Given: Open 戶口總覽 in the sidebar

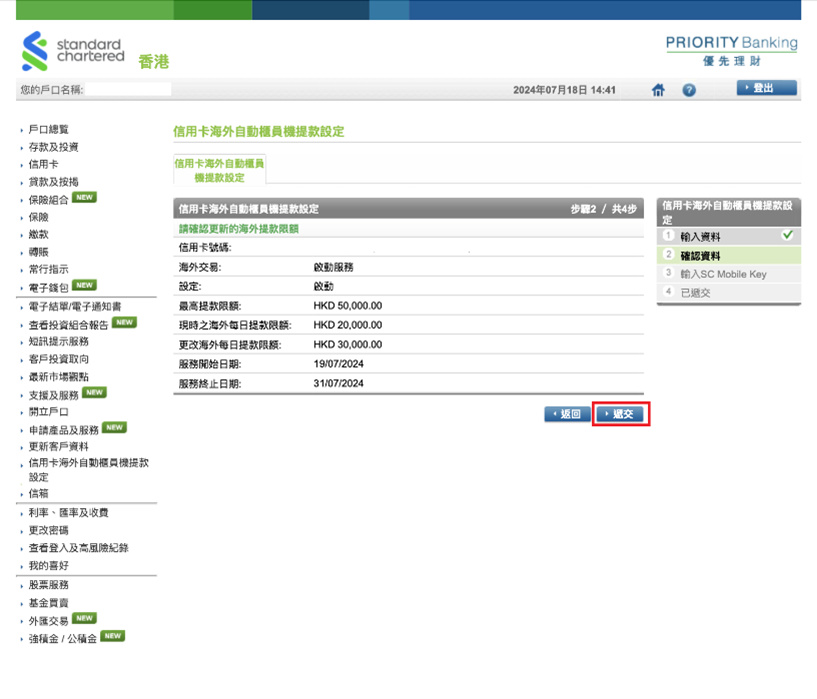Looking at the screenshot, I should click(48, 130).
